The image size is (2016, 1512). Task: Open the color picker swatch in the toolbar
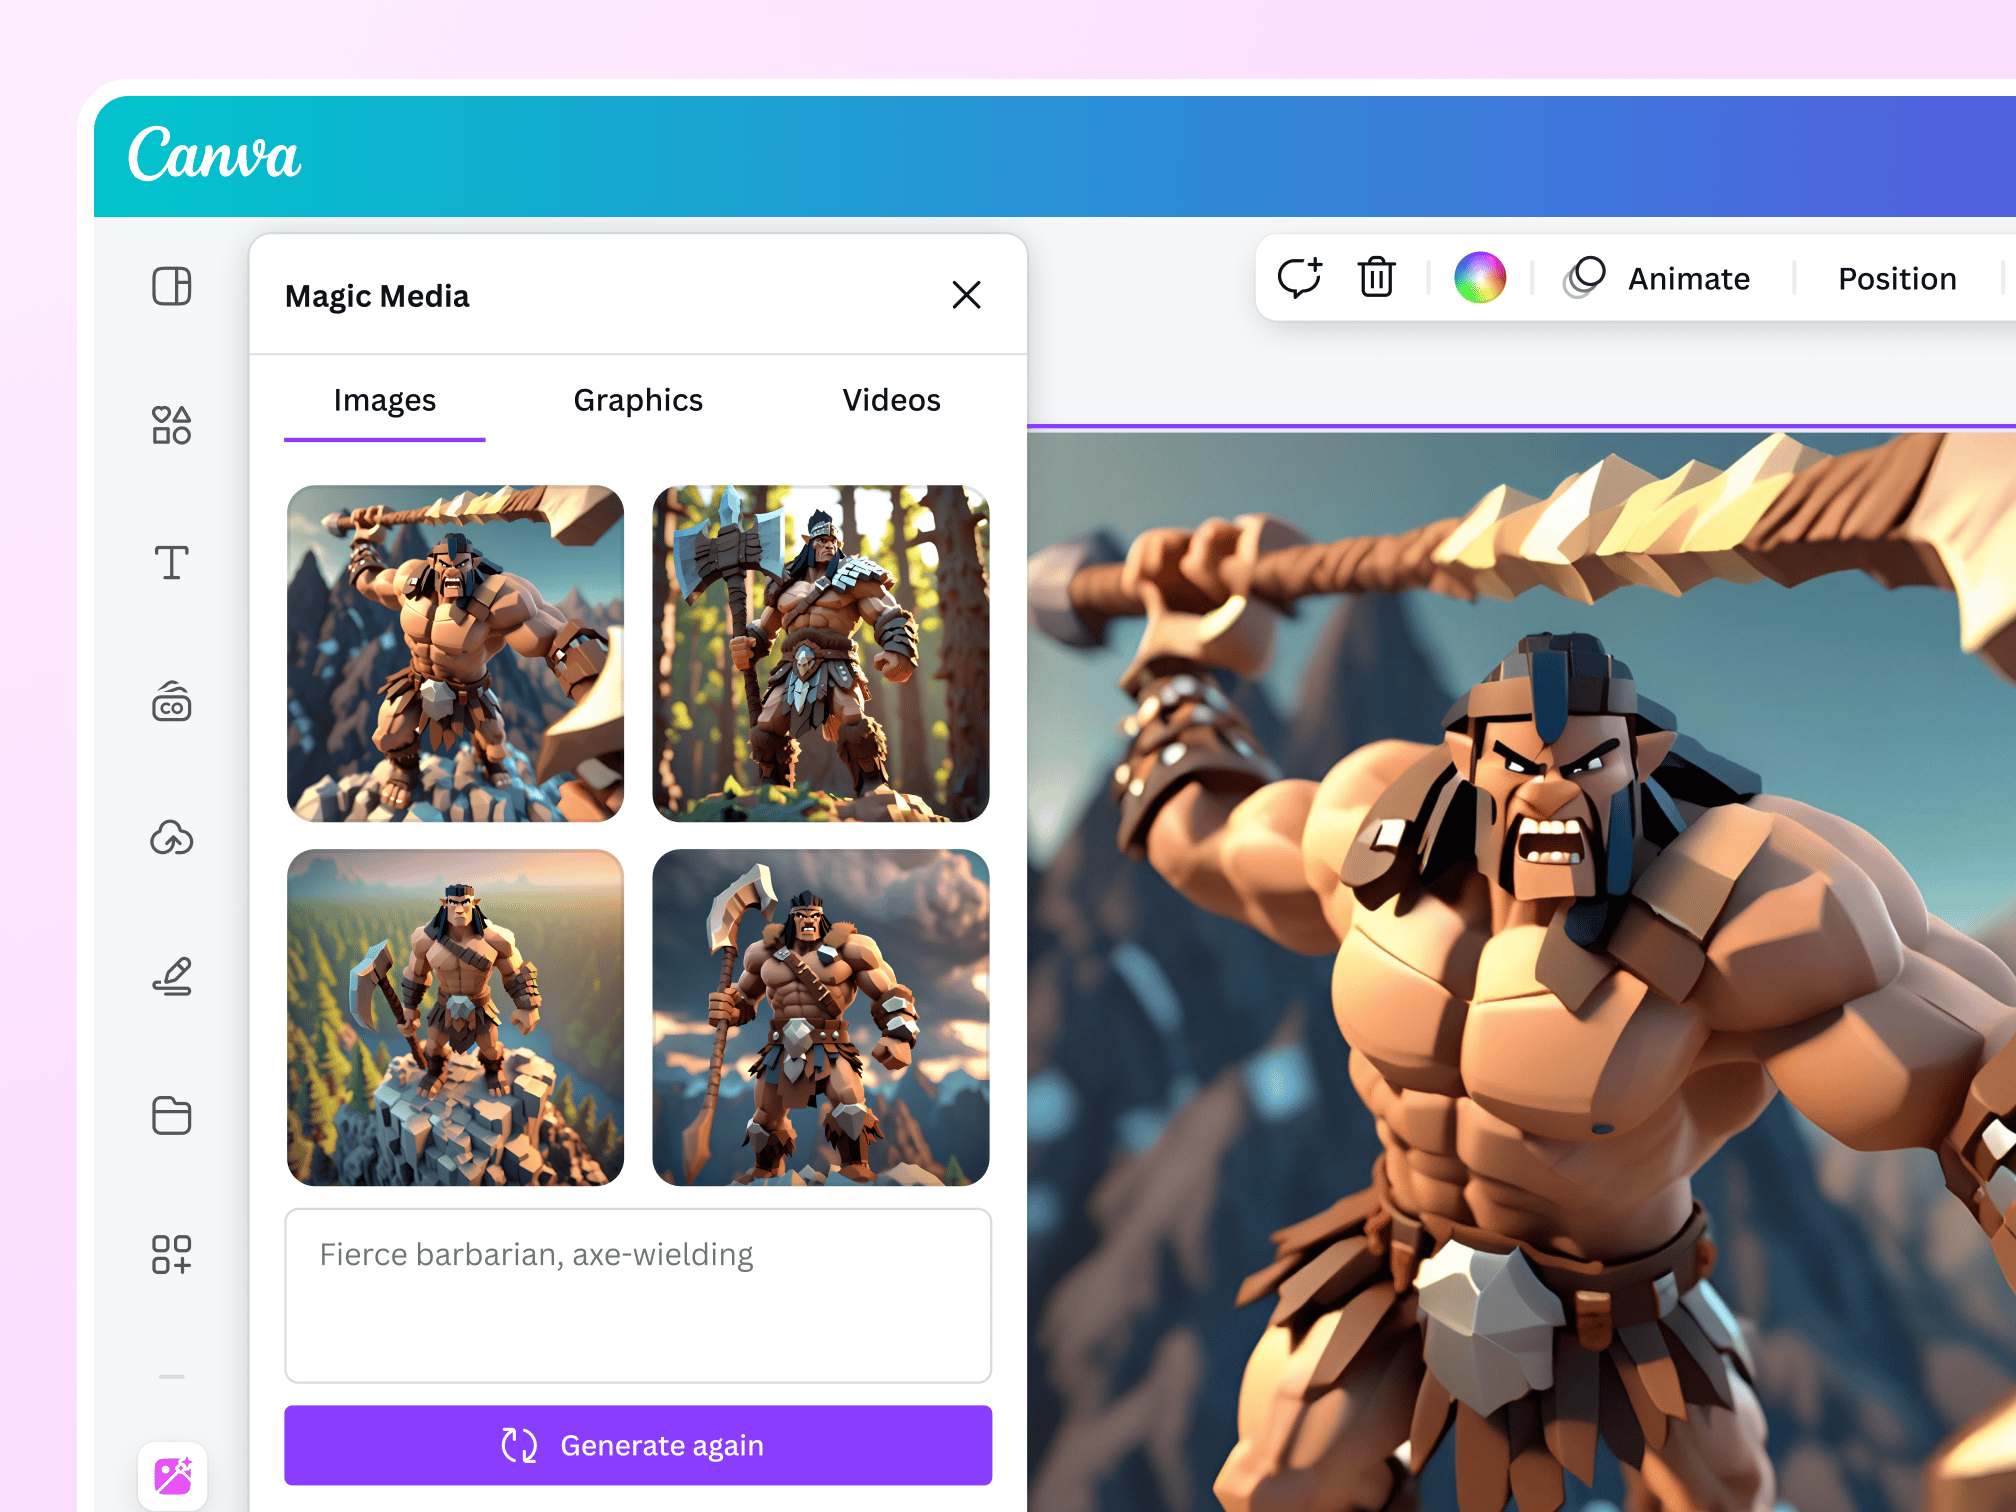1481,278
